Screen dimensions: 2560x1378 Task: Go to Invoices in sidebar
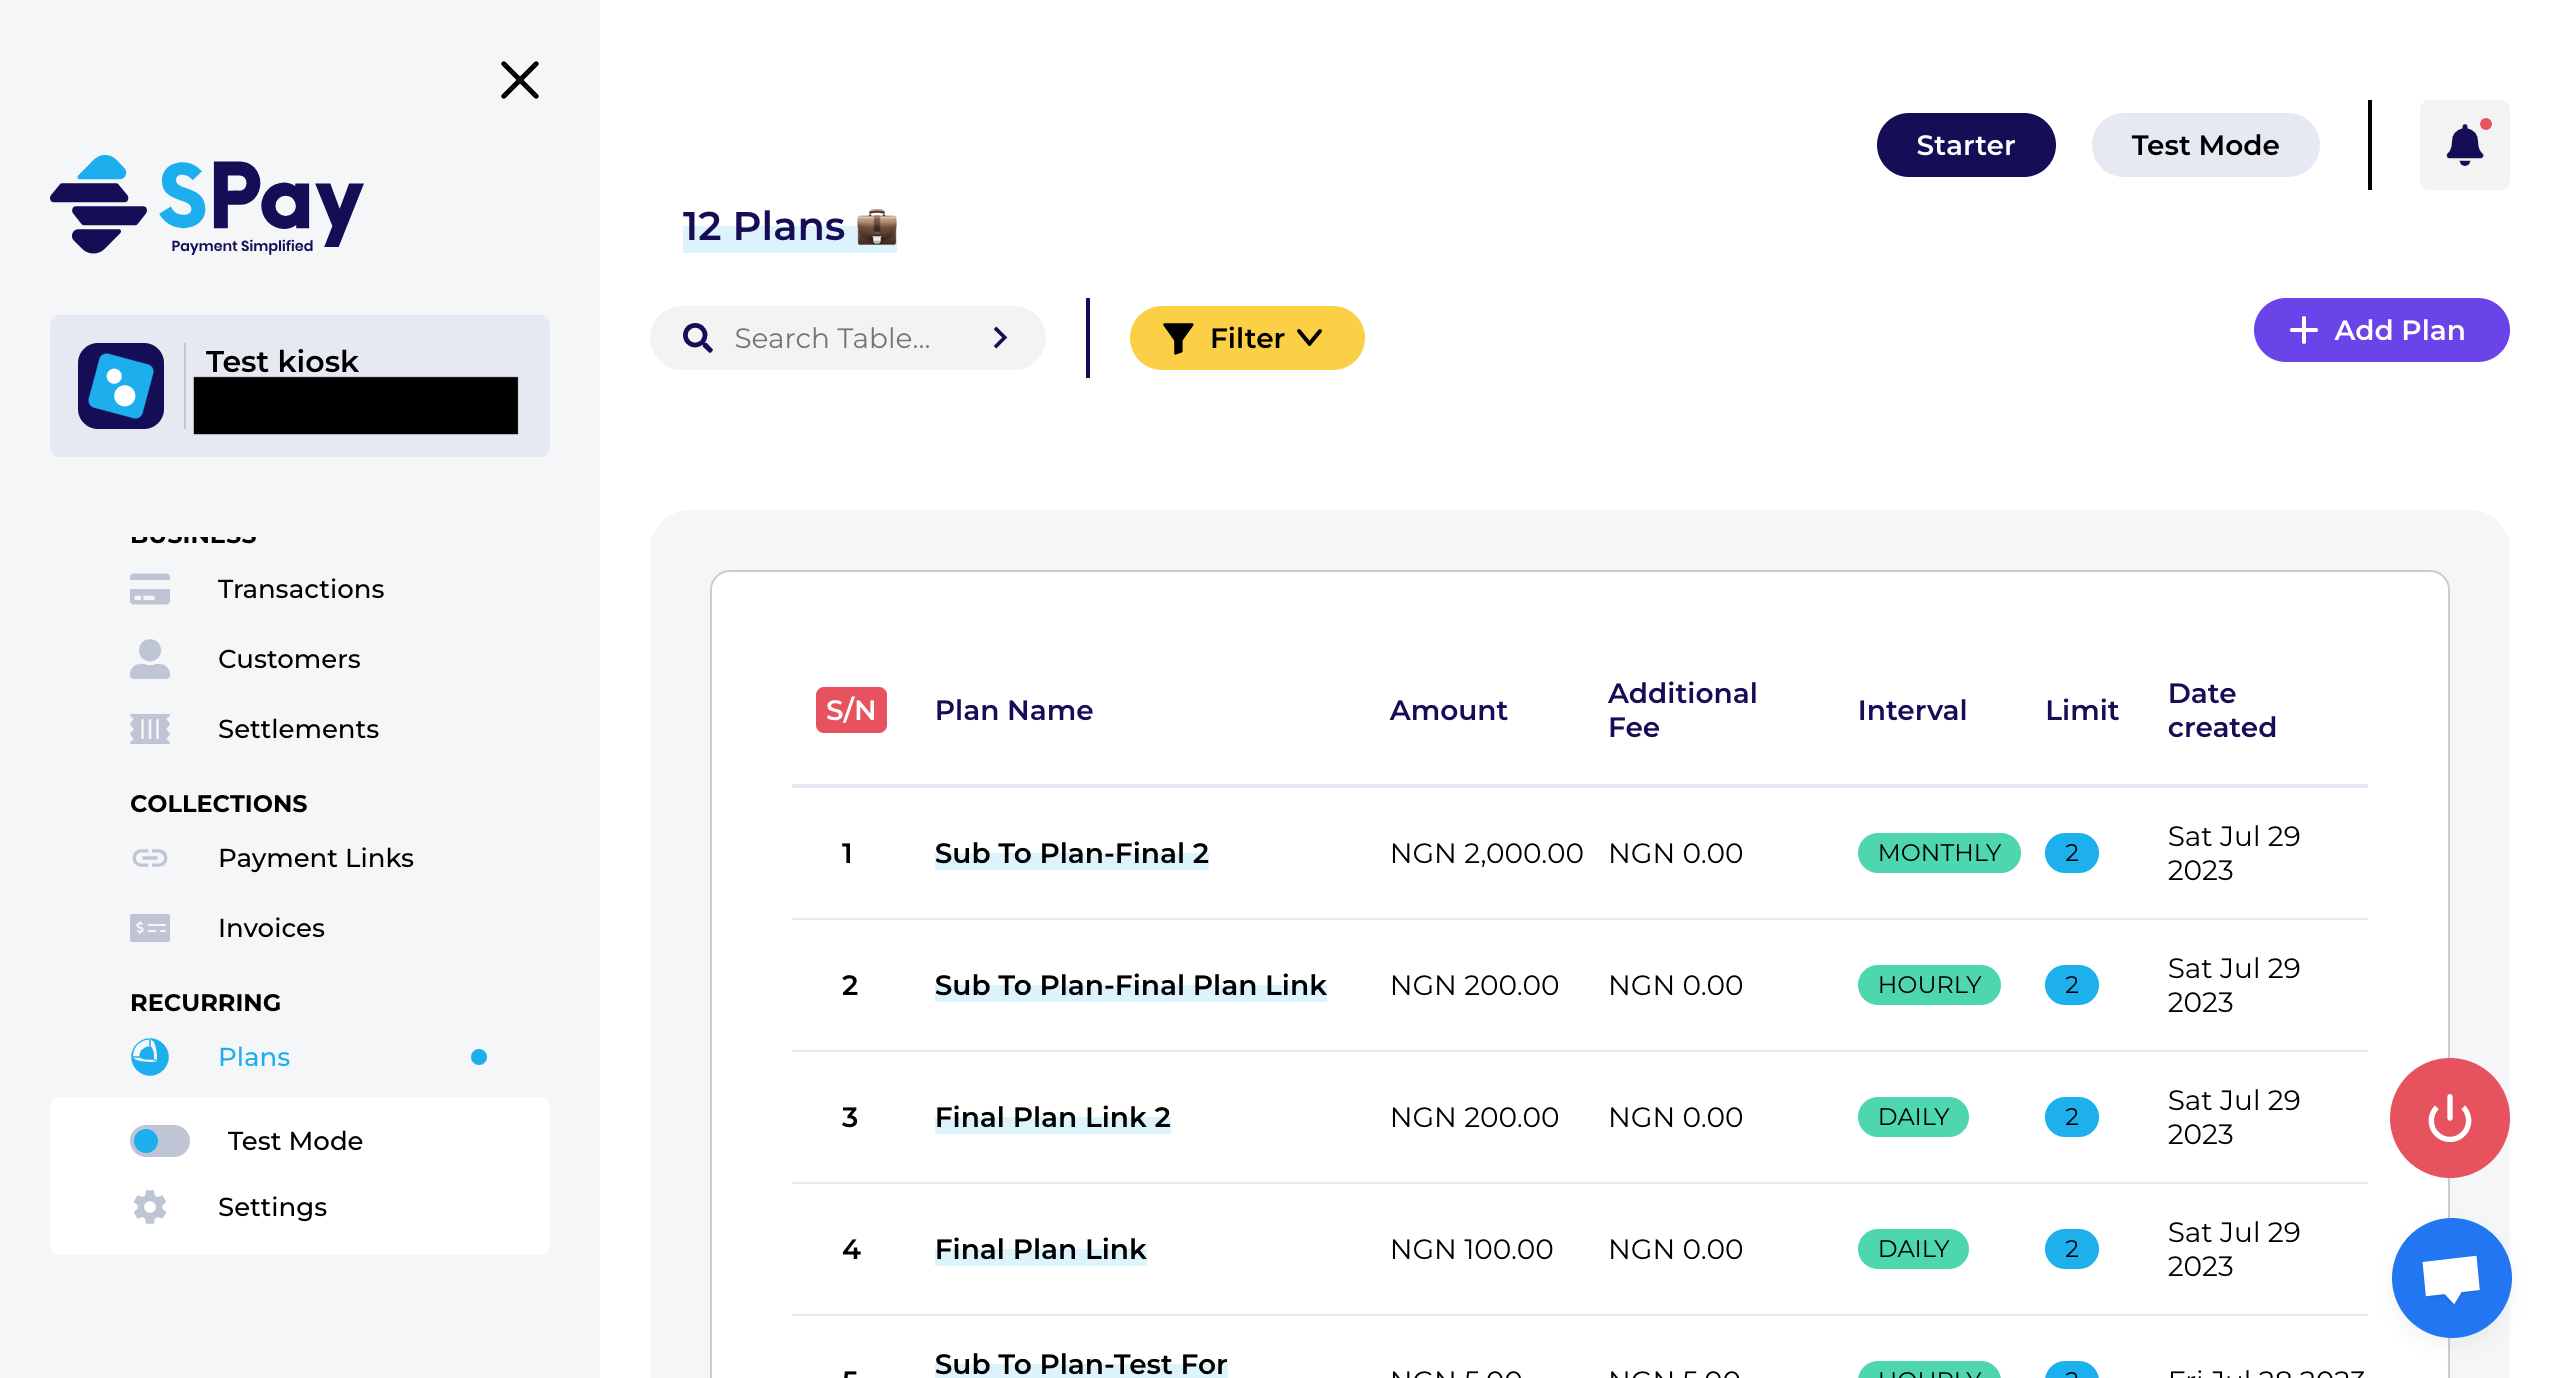click(x=271, y=928)
